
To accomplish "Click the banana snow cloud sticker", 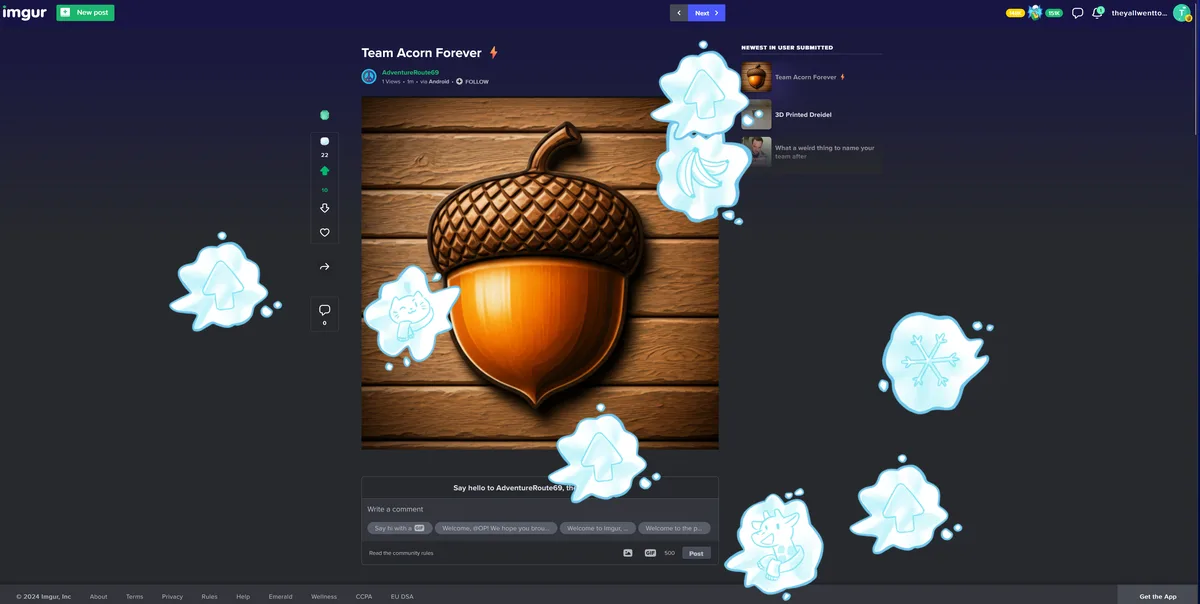I will (702, 178).
